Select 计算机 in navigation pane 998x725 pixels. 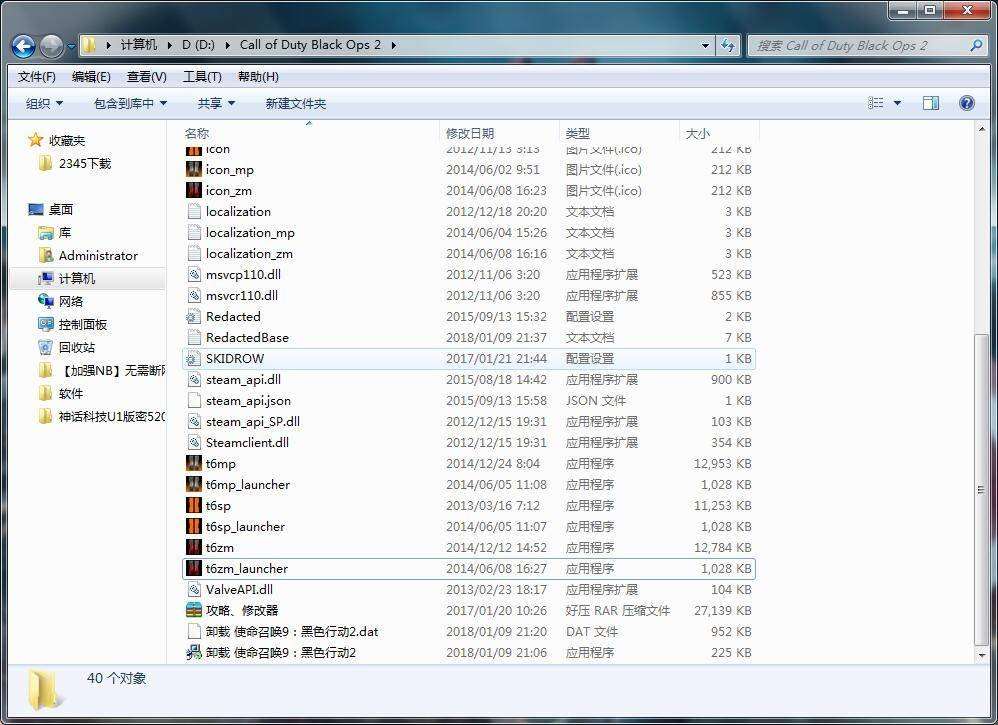coord(77,279)
